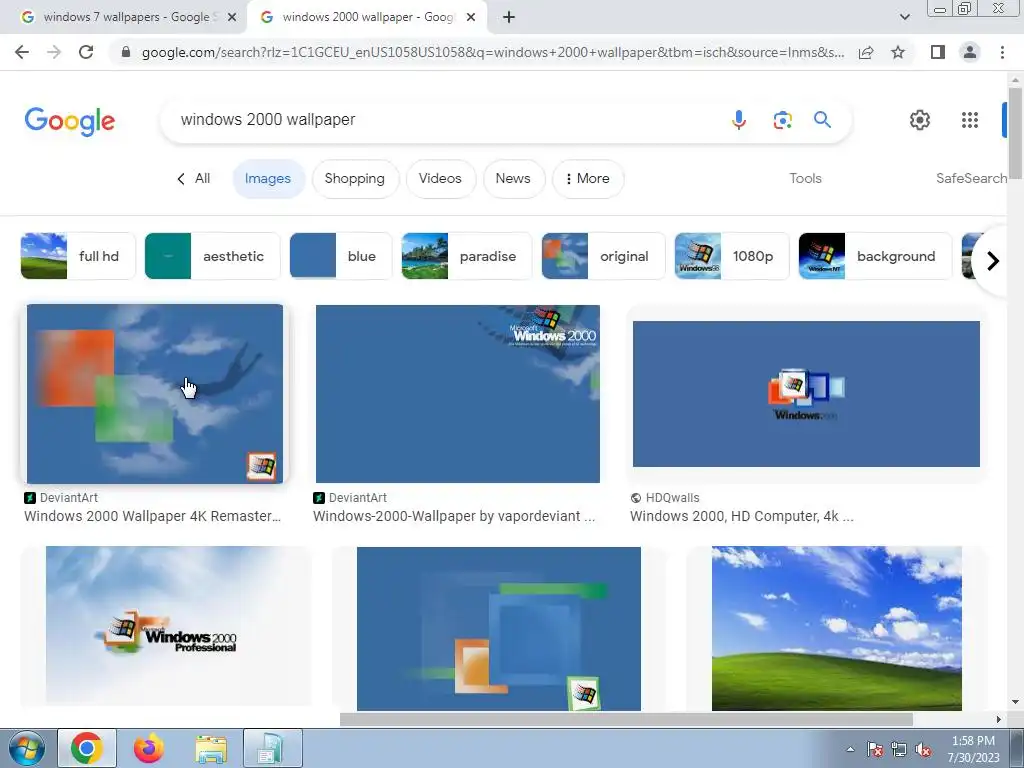Image resolution: width=1024 pixels, height=768 pixels.
Task: Open Windows 2000 Wallpaper 4K Remaster thumbnail
Action: tap(155, 394)
